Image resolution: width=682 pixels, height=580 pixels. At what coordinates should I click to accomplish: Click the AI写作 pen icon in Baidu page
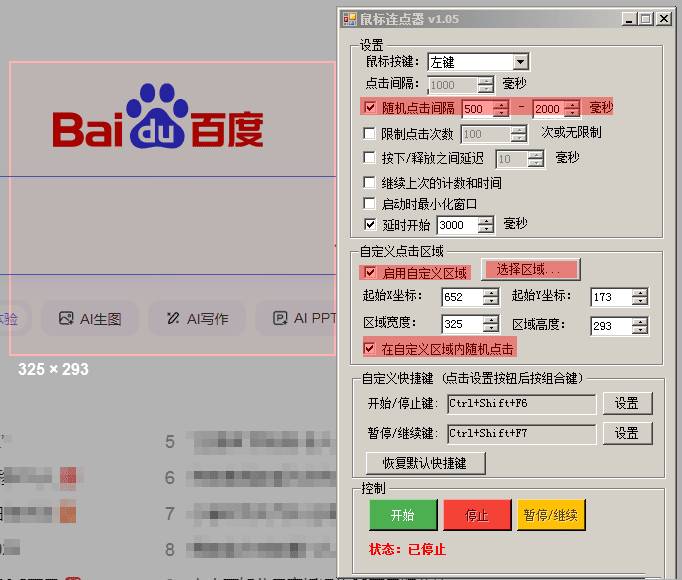(173, 318)
